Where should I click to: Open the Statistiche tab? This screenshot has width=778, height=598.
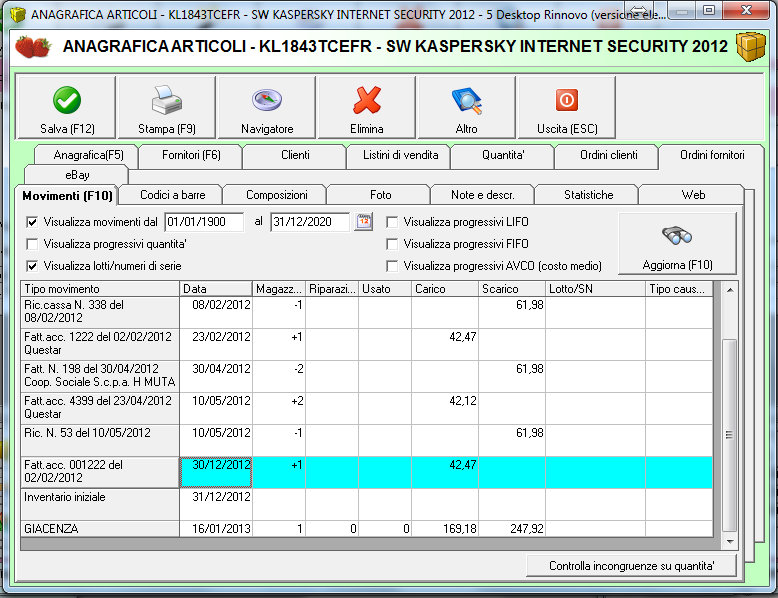(x=588, y=195)
